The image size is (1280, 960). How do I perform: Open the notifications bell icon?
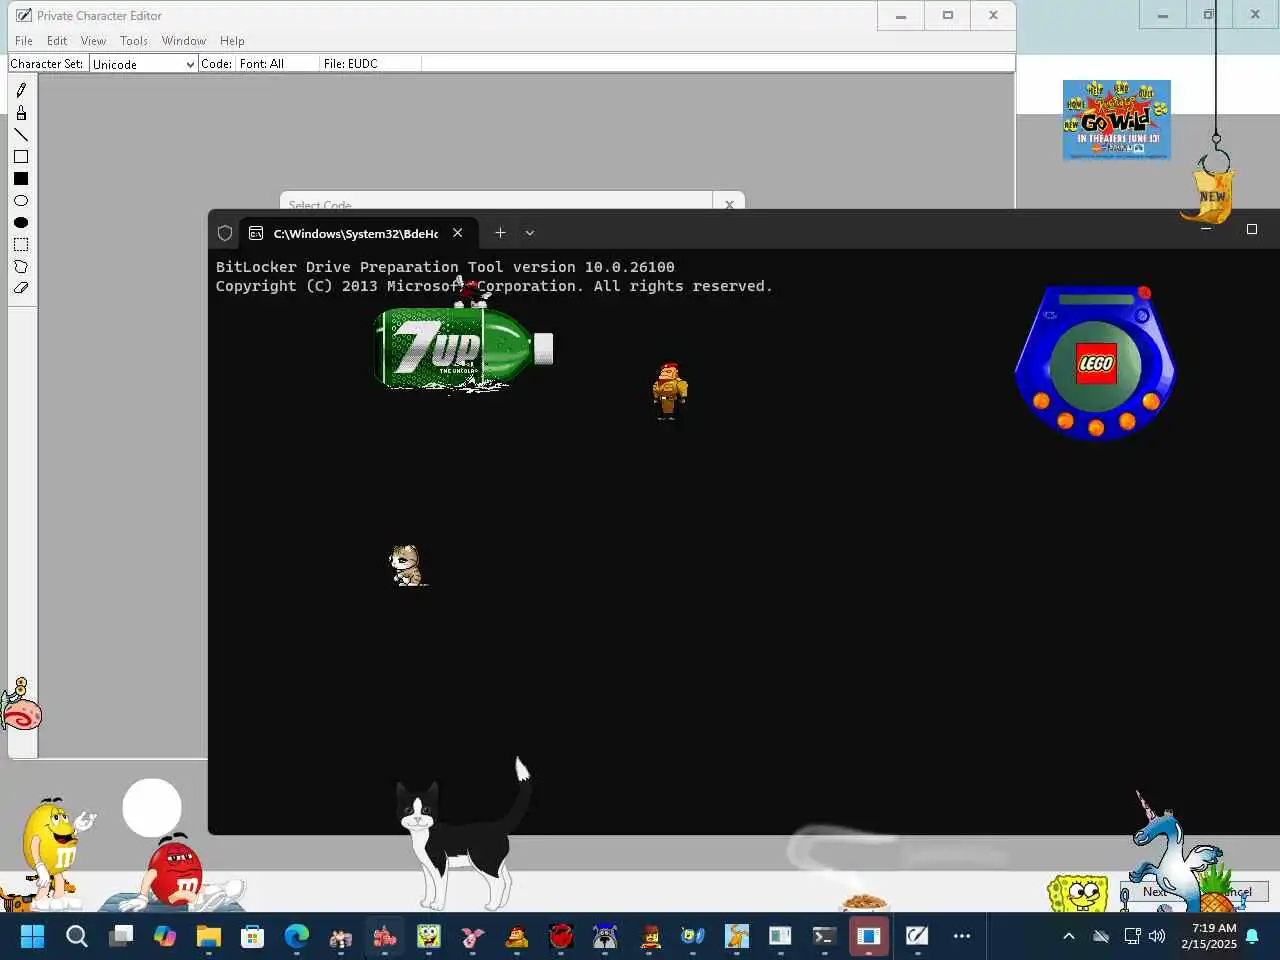coord(1252,936)
